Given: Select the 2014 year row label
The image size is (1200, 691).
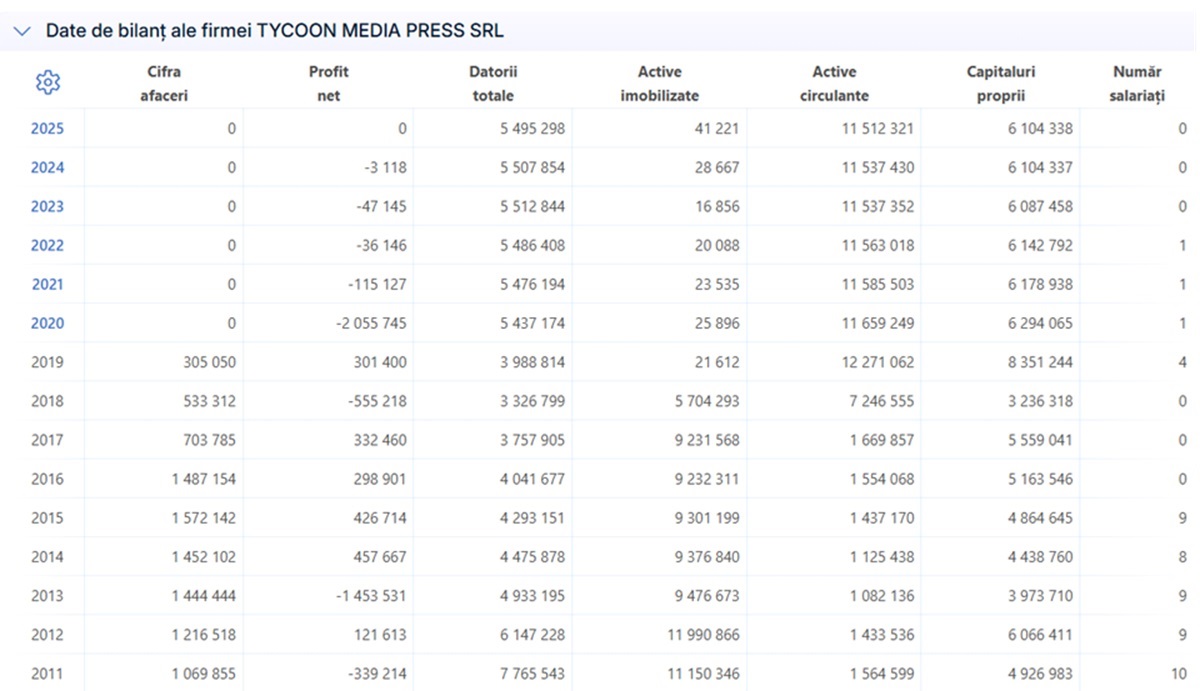Looking at the screenshot, I should [47, 557].
